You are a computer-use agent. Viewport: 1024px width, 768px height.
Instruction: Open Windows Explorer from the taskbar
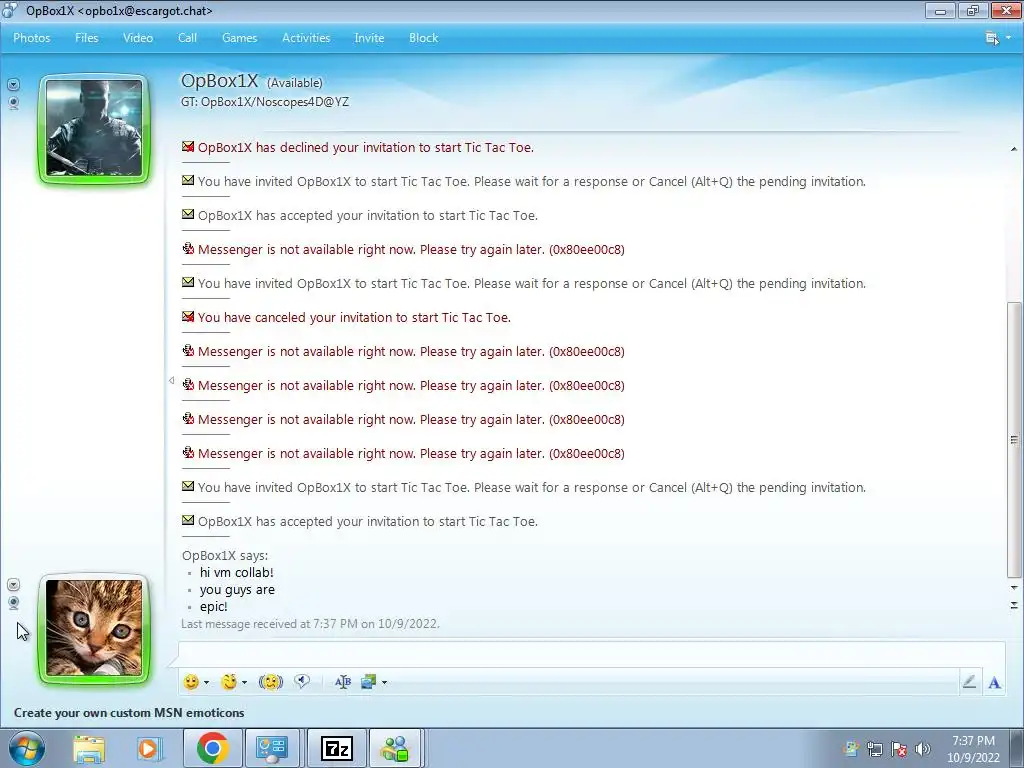tap(89, 748)
